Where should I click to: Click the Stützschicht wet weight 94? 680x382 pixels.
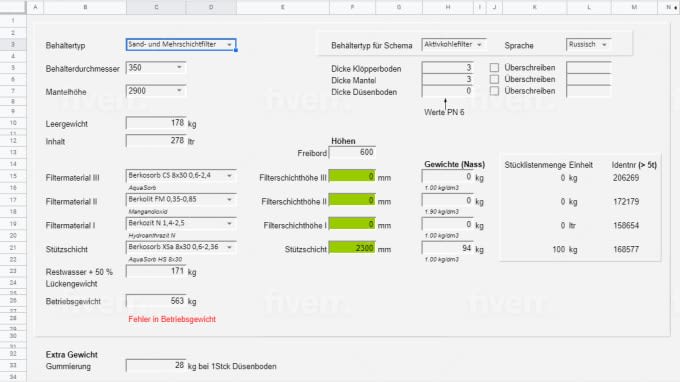(x=447, y=248)
